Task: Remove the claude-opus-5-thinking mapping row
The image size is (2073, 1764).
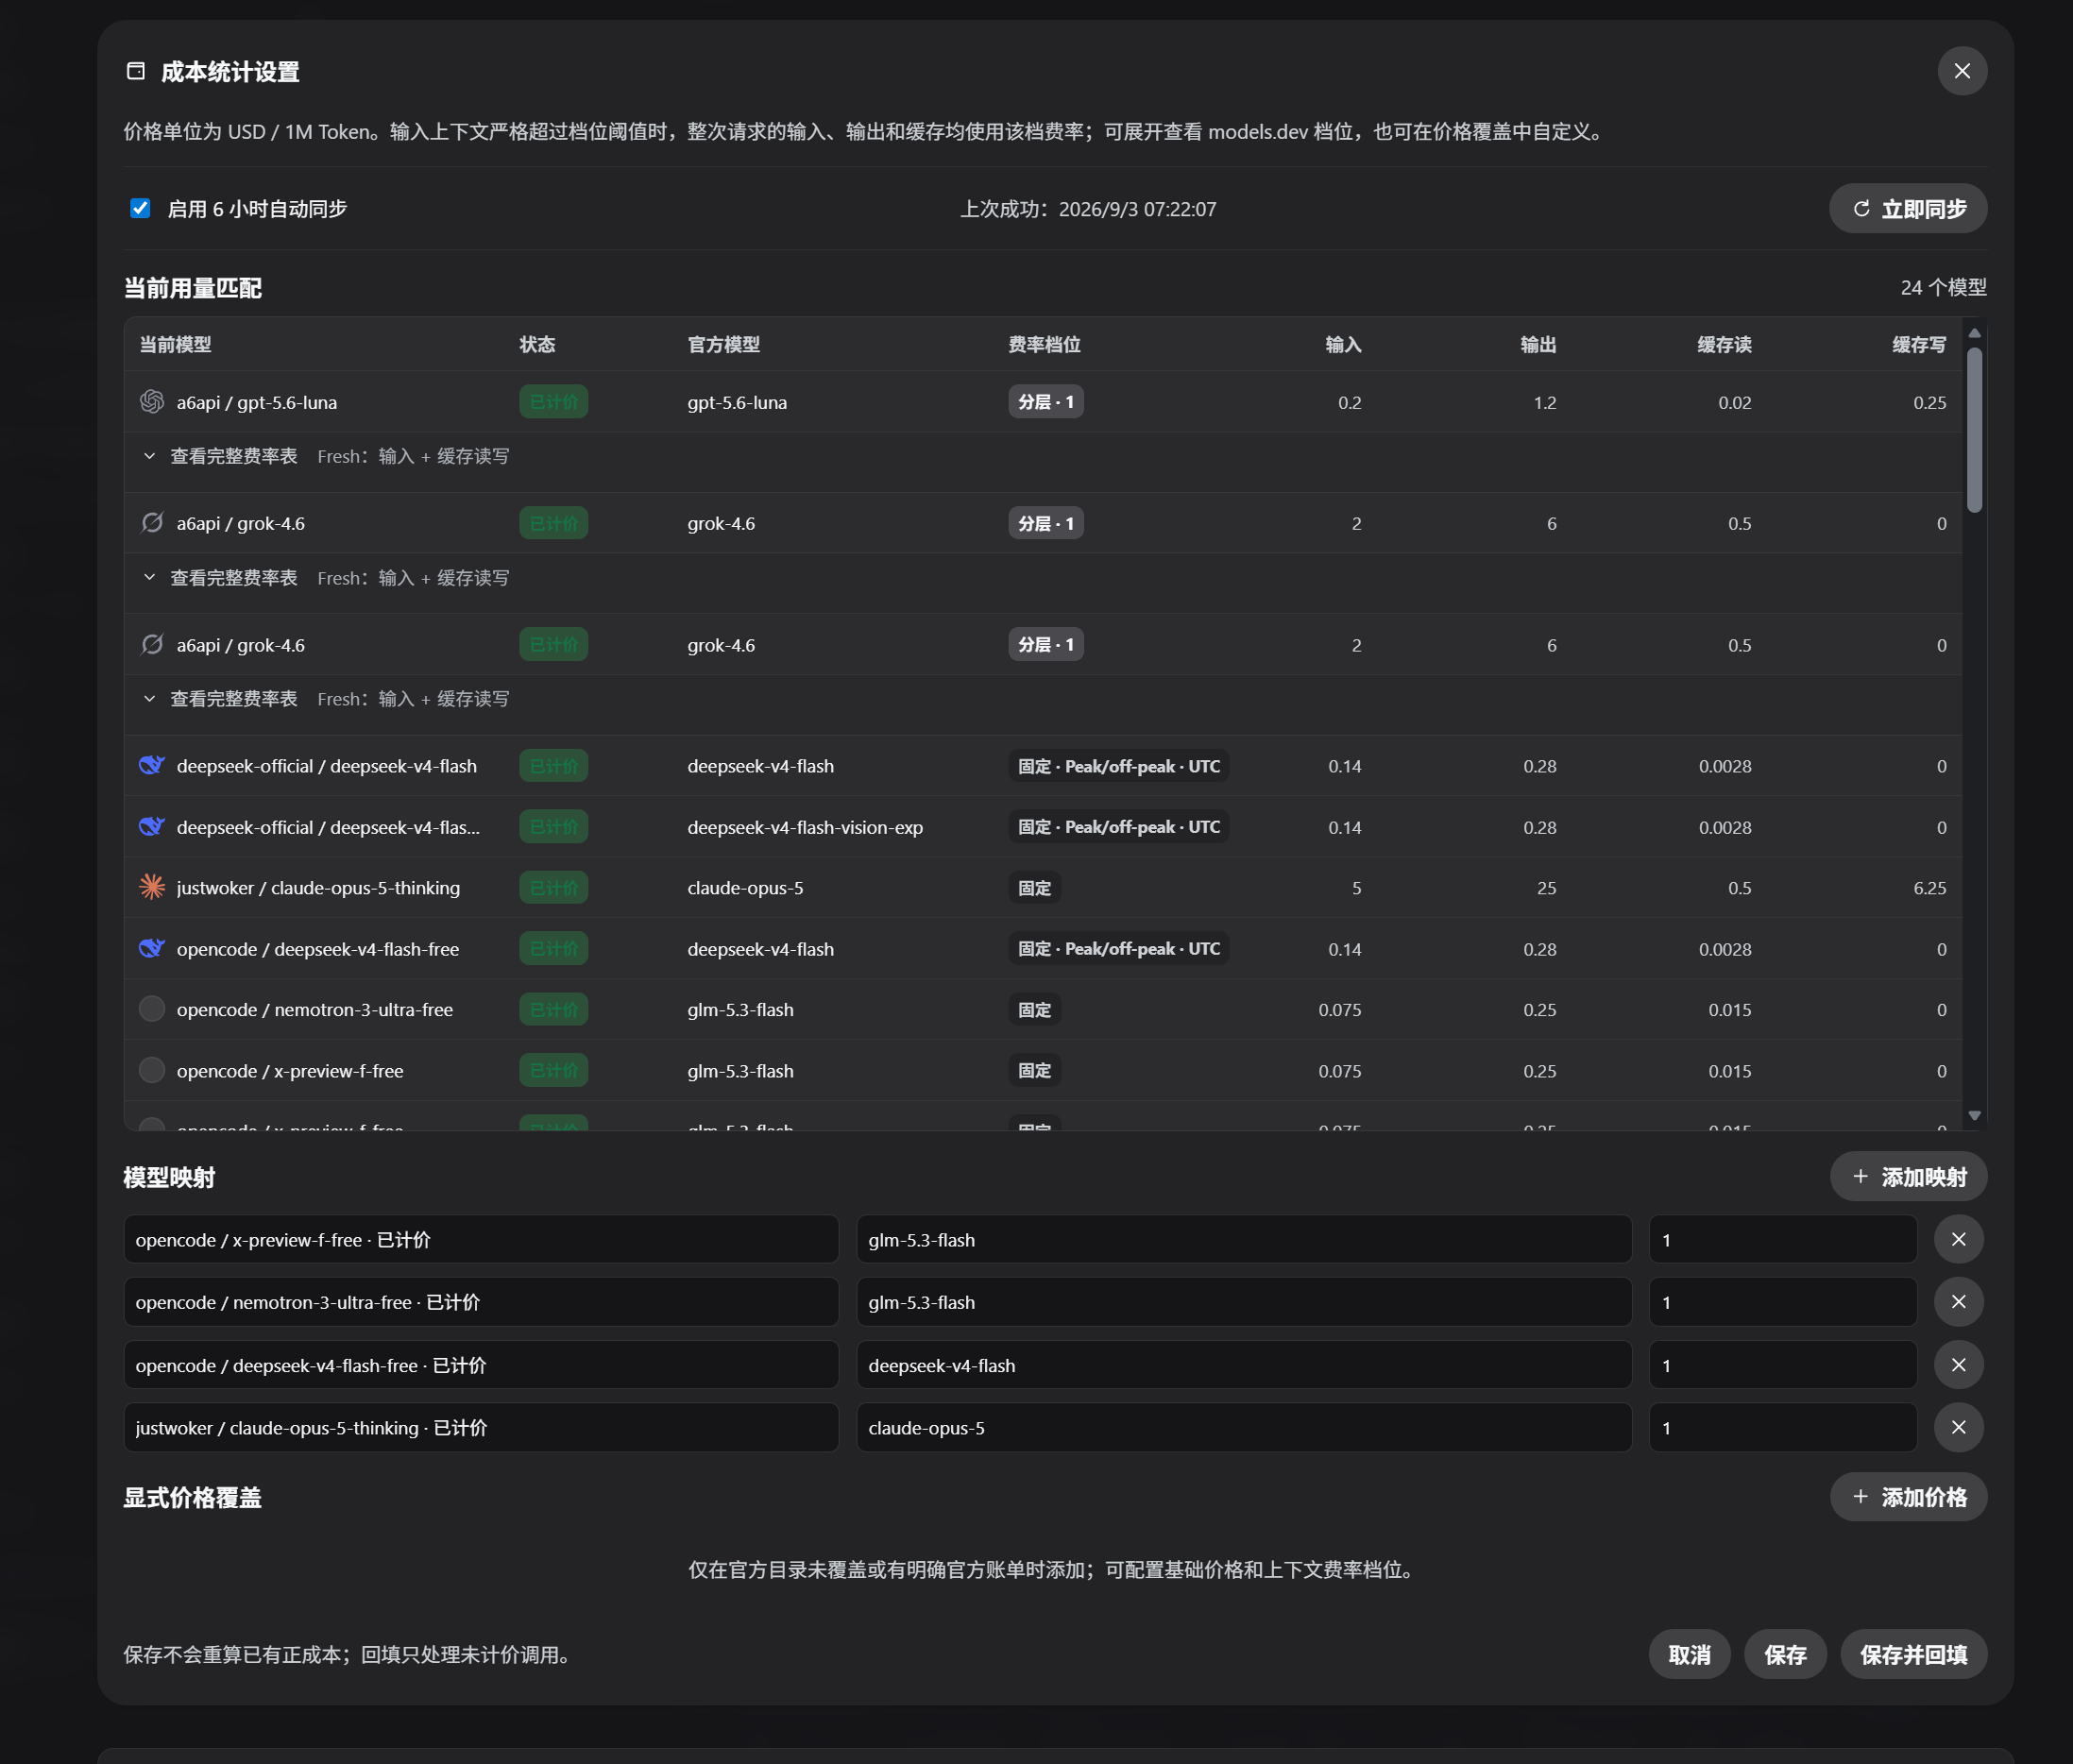Action: point(1958,1428)
